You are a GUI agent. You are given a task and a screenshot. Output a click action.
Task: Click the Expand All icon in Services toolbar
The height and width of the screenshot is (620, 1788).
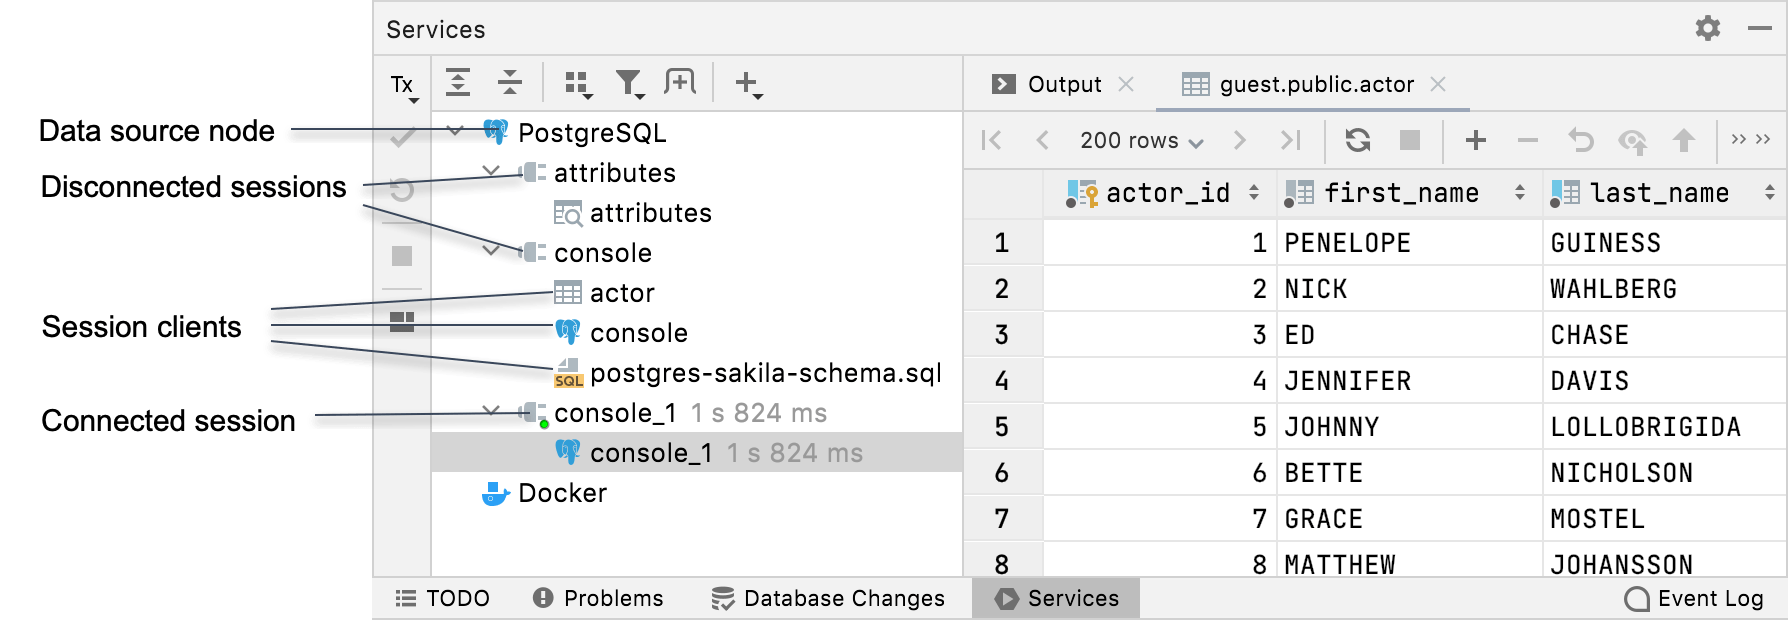point(458,83)
